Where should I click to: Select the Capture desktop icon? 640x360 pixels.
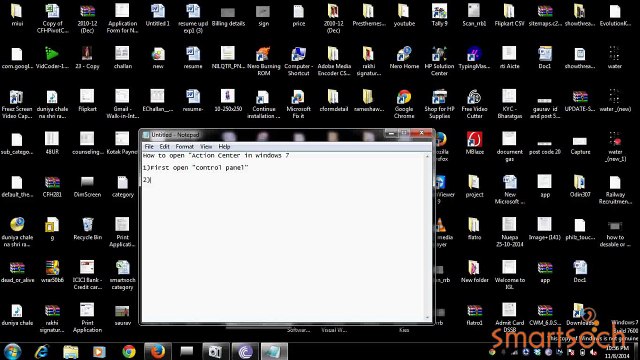click(580, 144)
